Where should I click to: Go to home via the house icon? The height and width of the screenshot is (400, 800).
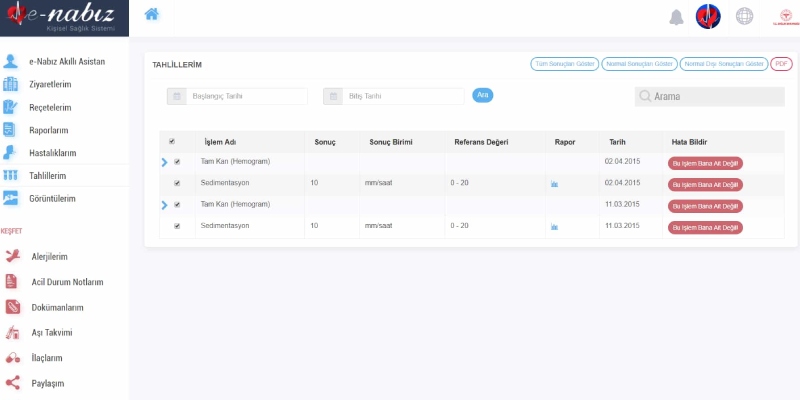152,14
